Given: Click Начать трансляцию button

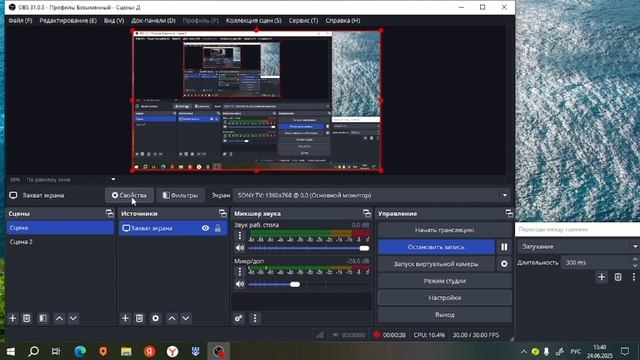Looking at the screenshot, I should [444, 230].
